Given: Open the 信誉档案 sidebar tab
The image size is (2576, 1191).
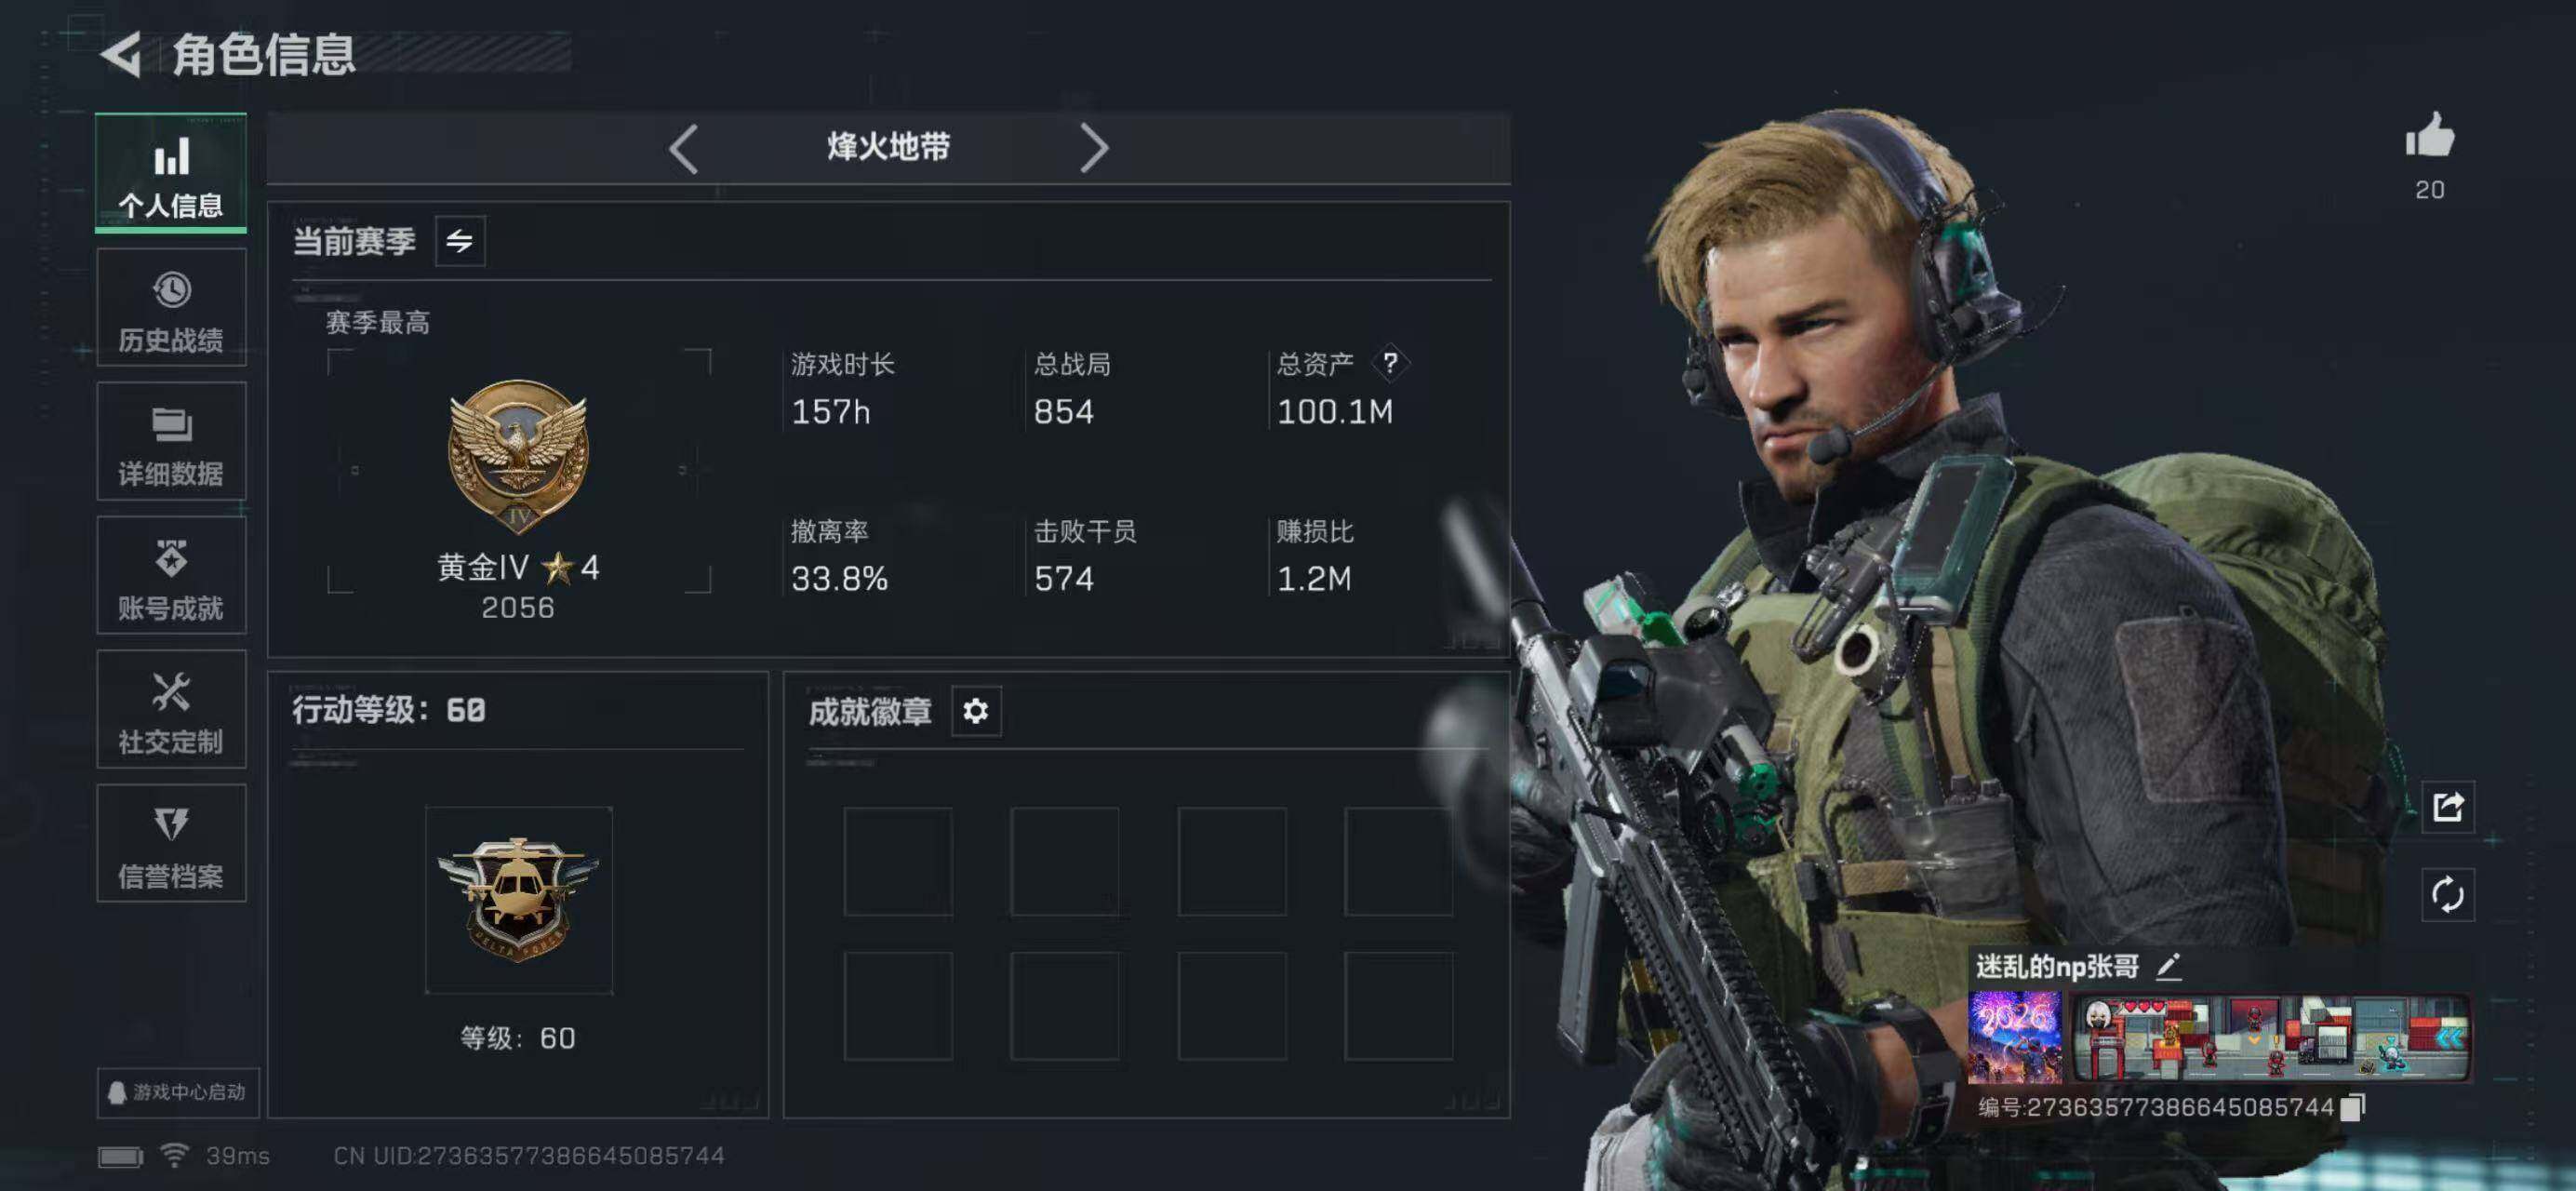Looking at the screenshot, I should tap(171, 844).
